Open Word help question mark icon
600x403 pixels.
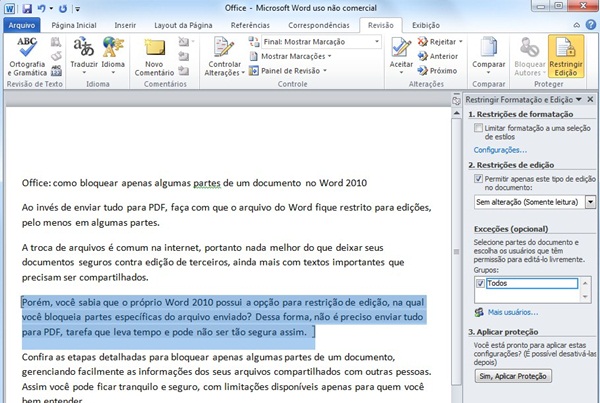pos(590,25)
